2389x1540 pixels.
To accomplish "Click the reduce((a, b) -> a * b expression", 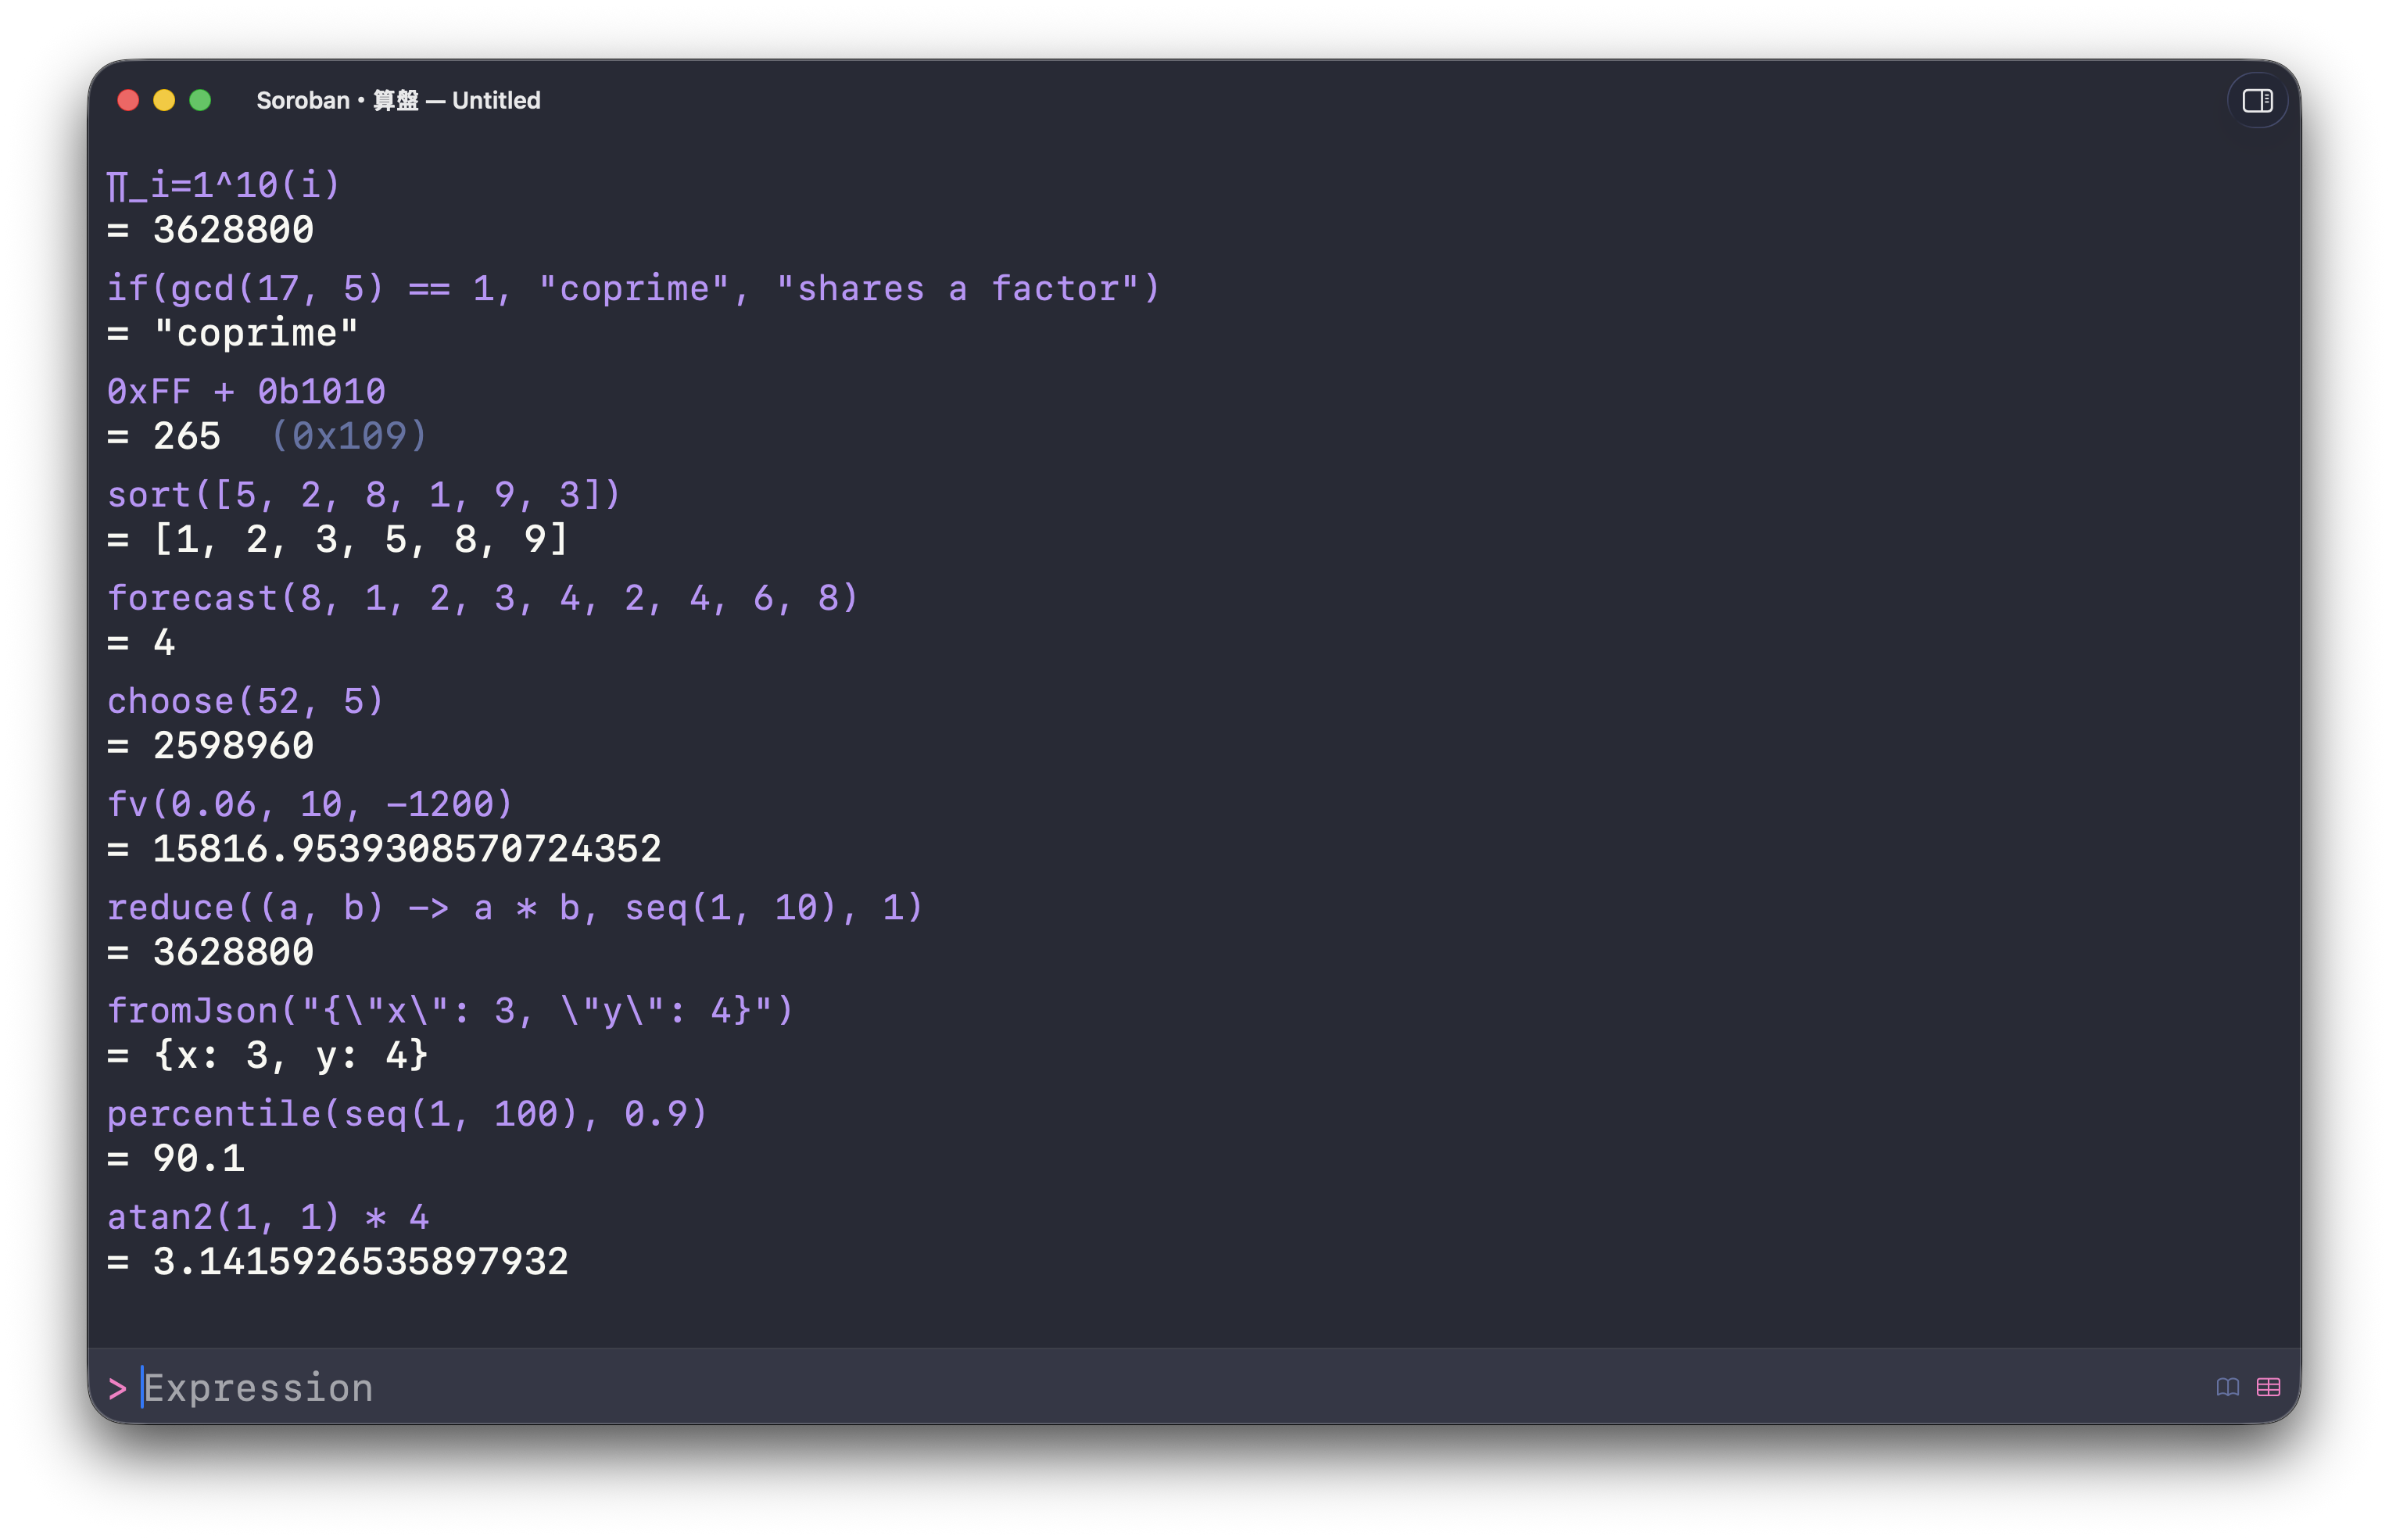I will [x=515, y=907].
